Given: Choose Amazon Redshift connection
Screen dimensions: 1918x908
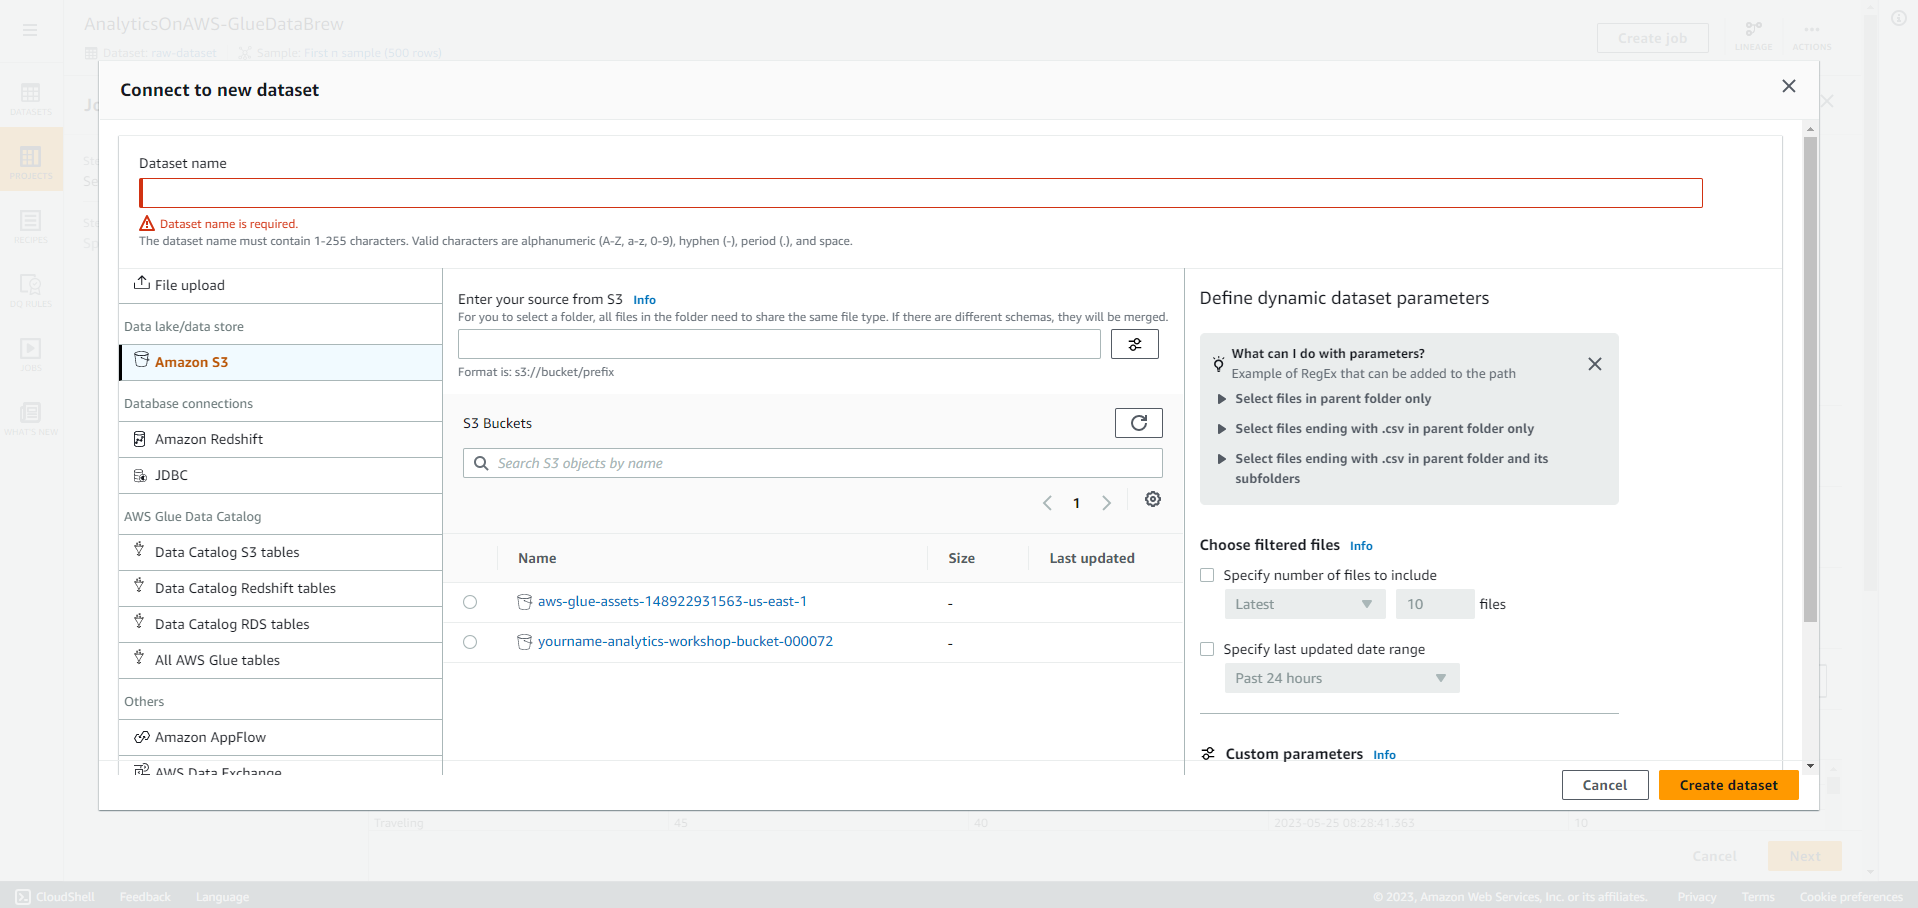Looking at the screenshot, I should click(280, 439).
